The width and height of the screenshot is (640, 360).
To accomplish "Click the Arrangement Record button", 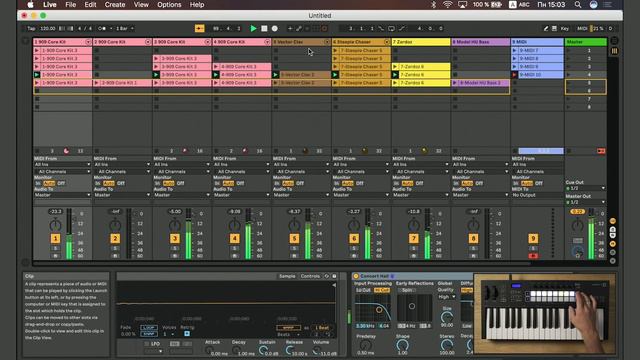I will [275, 29].
